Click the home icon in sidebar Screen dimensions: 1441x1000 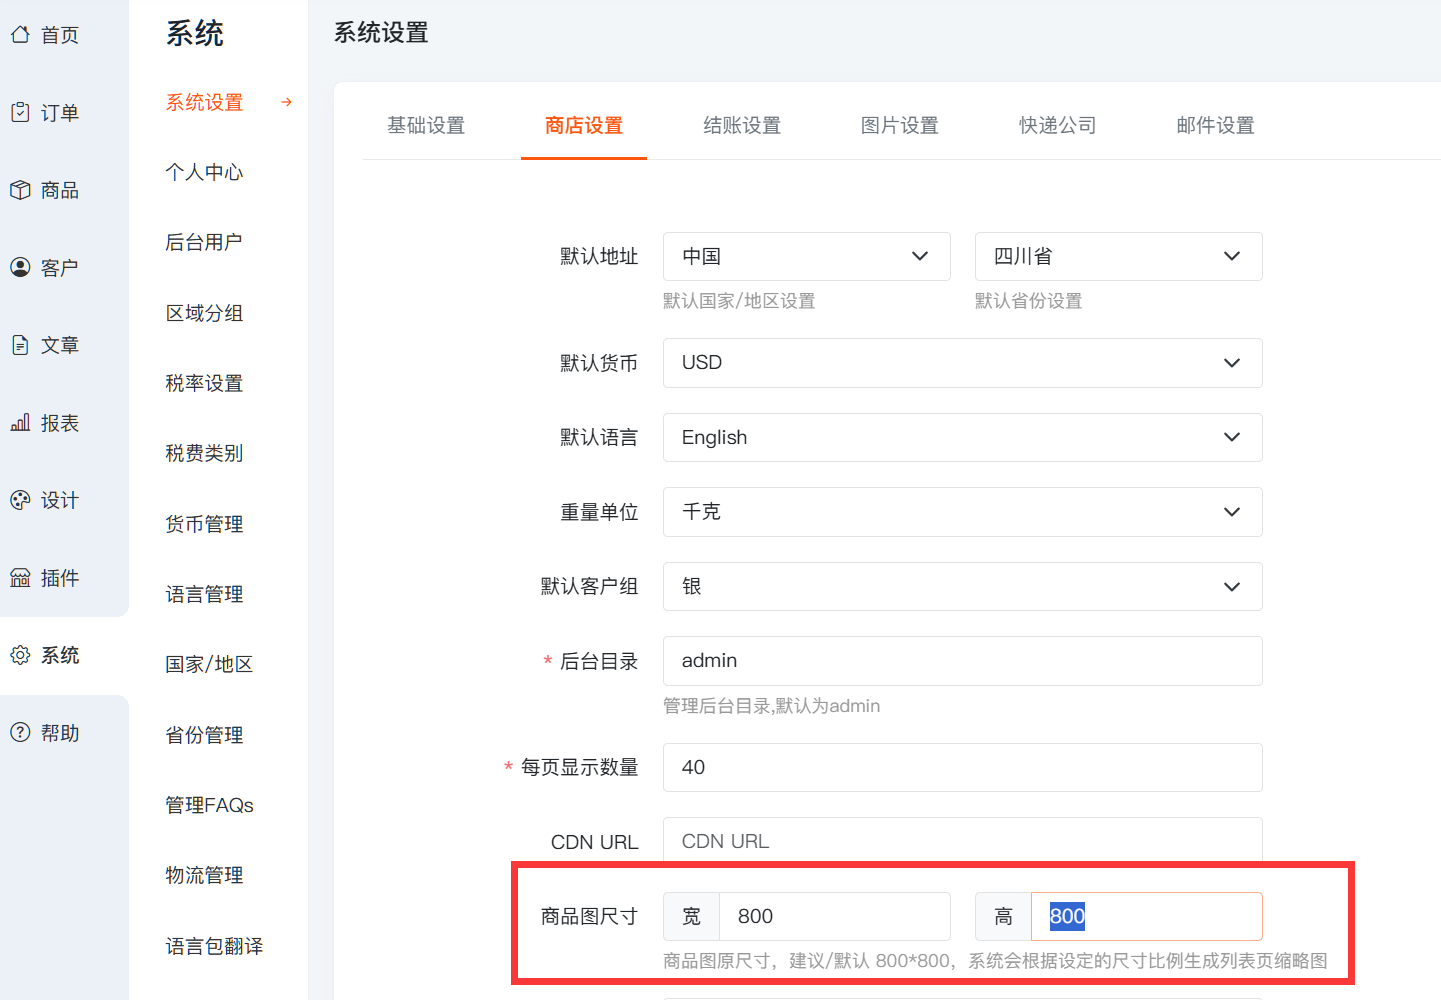pos(20,35)
